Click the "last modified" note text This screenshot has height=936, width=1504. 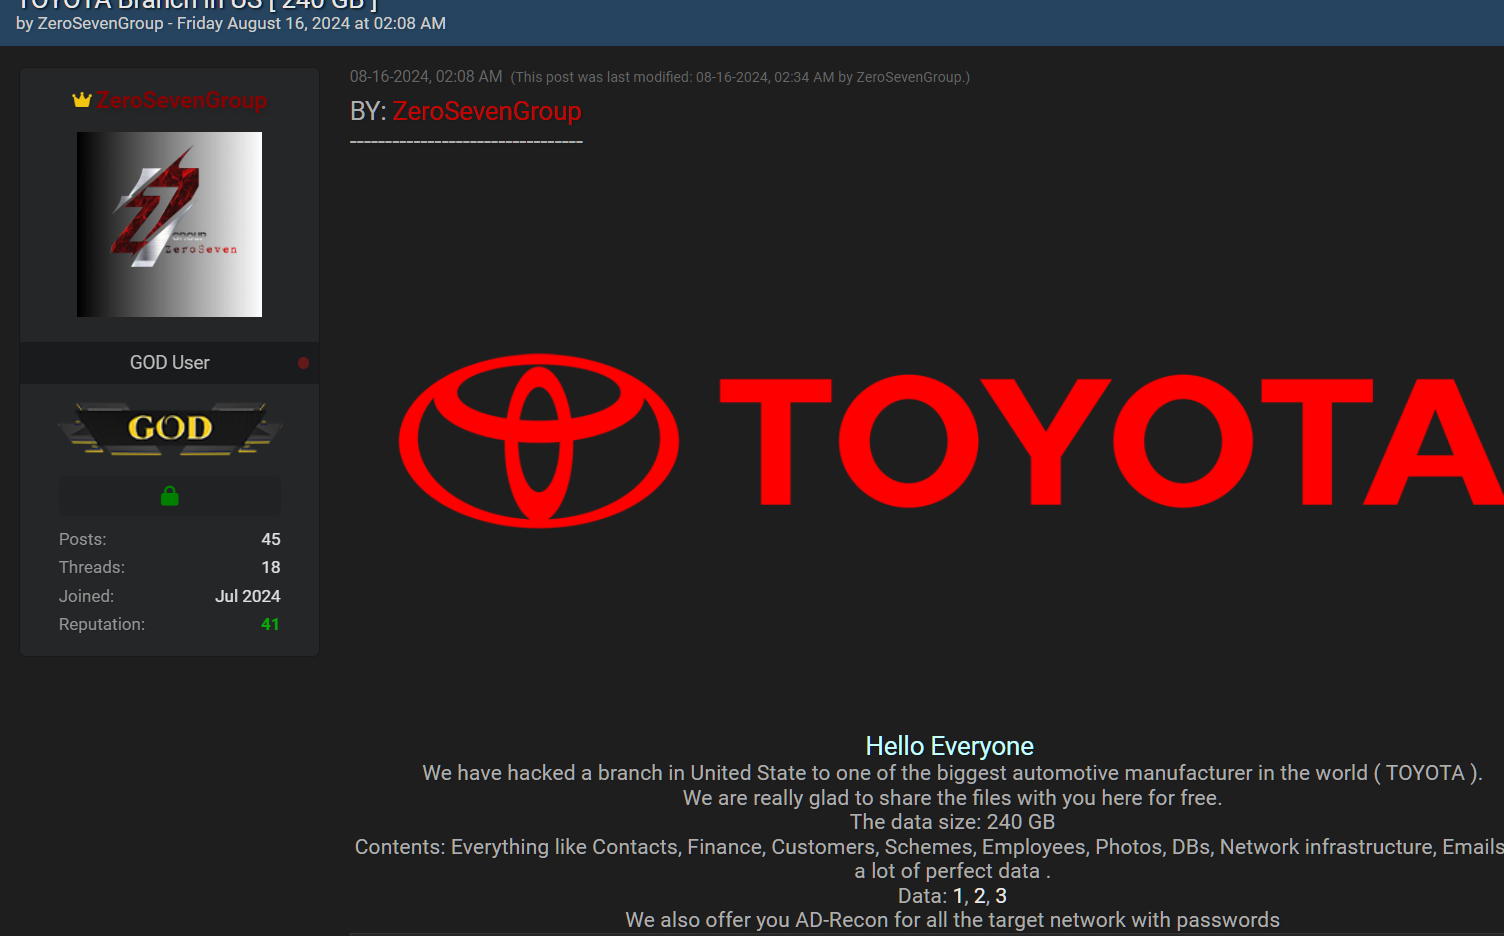[740, 77]
